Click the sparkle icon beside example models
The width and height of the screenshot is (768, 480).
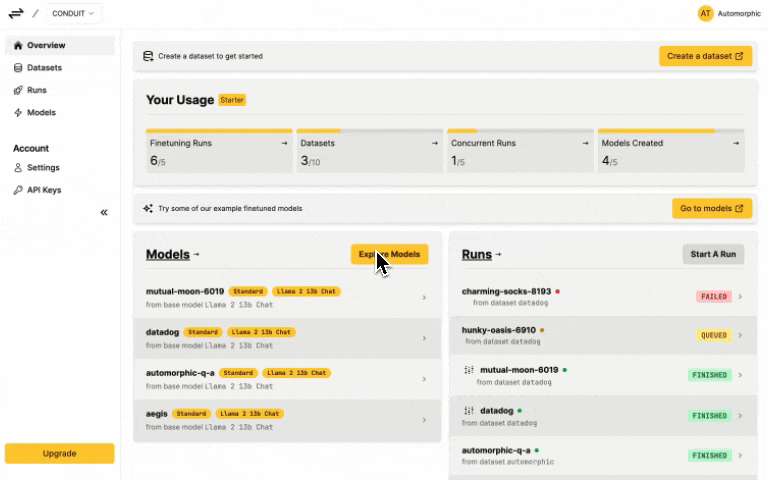[x=148, y=209]
